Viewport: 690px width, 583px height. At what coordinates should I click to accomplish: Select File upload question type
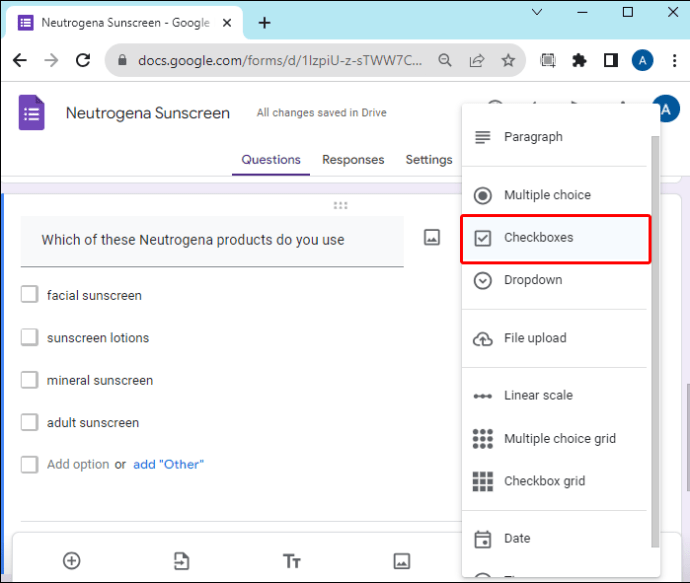pyautogui.click(x=554, y=338)
